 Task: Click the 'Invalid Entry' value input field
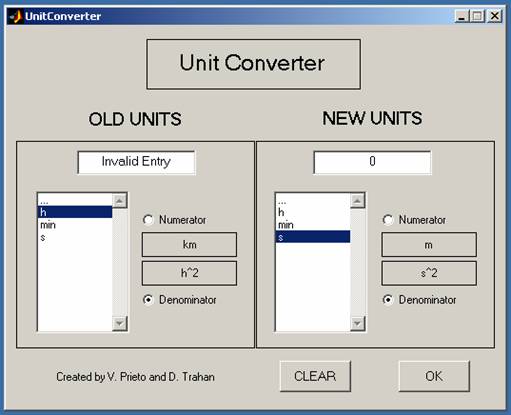pos(136,162)
